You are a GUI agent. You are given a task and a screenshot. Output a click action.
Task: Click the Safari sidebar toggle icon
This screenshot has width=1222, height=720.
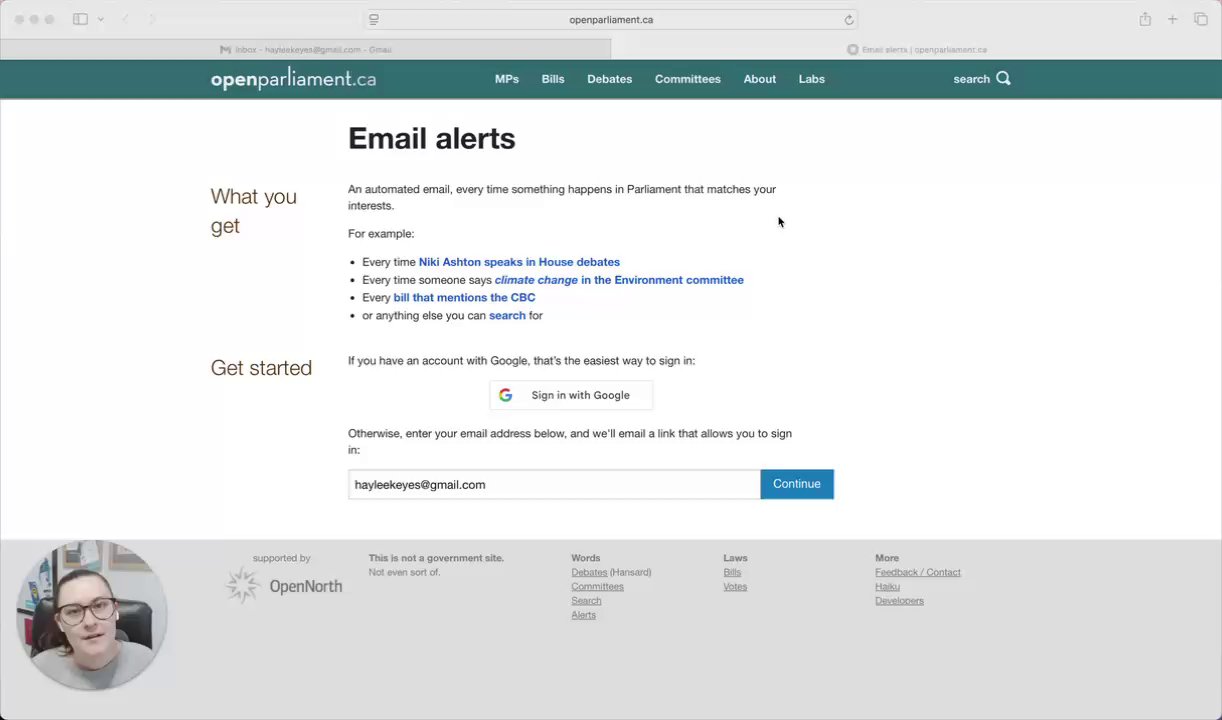pyautogui.click(x=80, y=19)
